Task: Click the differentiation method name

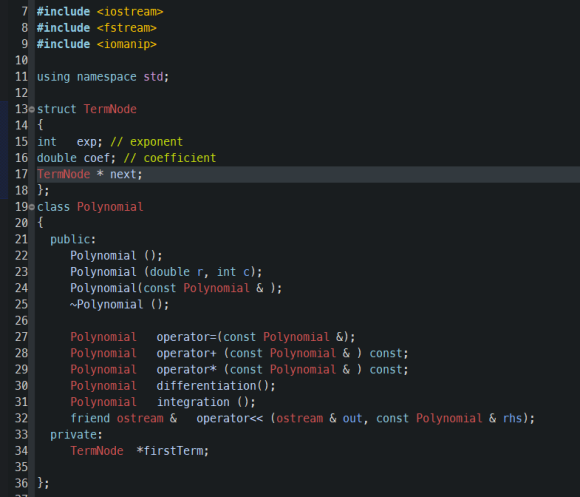Action: point(206,386)
